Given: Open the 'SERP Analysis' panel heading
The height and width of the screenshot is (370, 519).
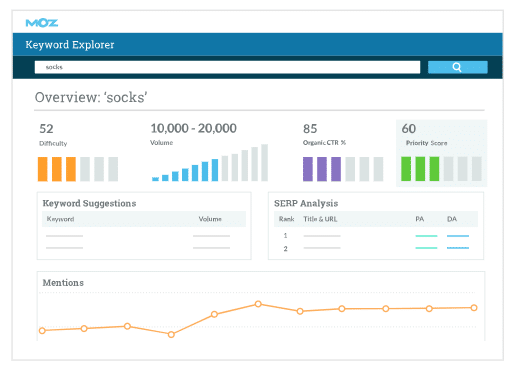Looking at the screenshot, I should 306,203.
